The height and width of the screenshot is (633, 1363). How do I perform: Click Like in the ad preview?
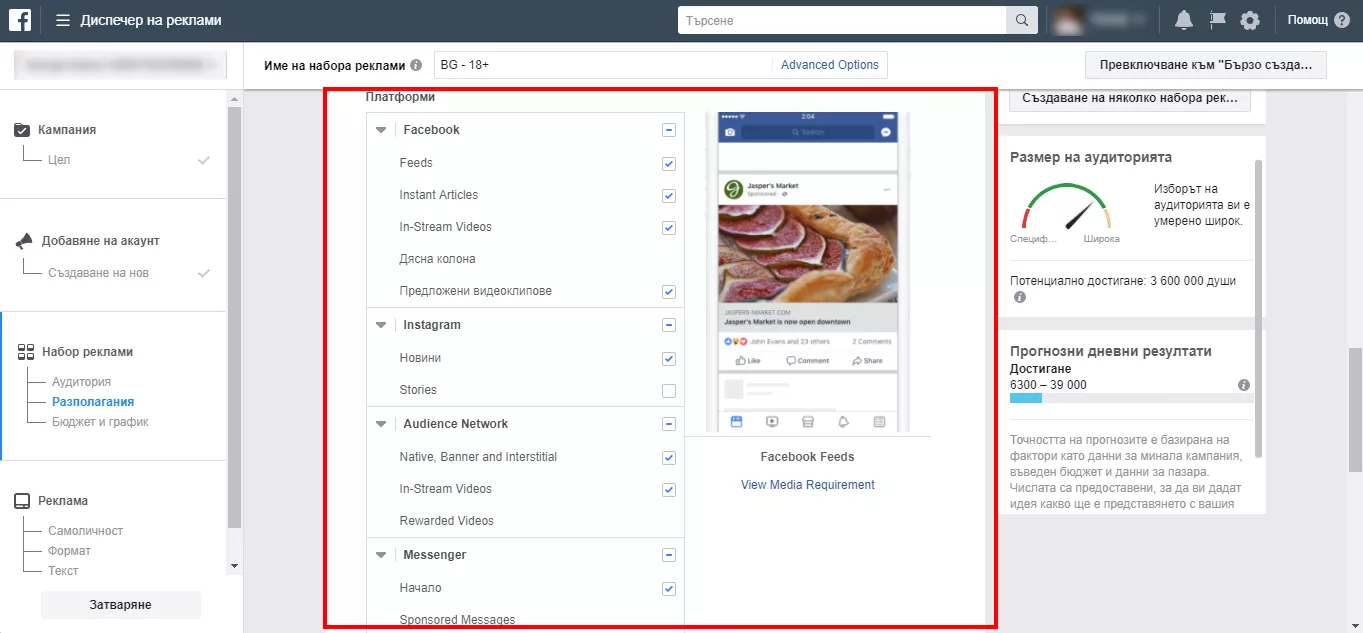click(748, 360)
